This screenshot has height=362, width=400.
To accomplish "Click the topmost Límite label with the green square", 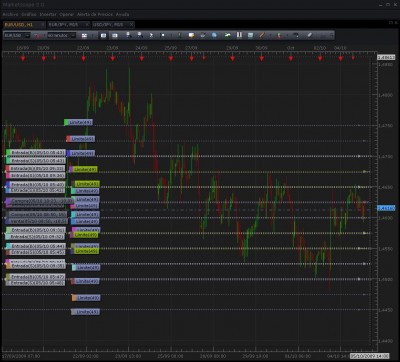I will [78, 122].
